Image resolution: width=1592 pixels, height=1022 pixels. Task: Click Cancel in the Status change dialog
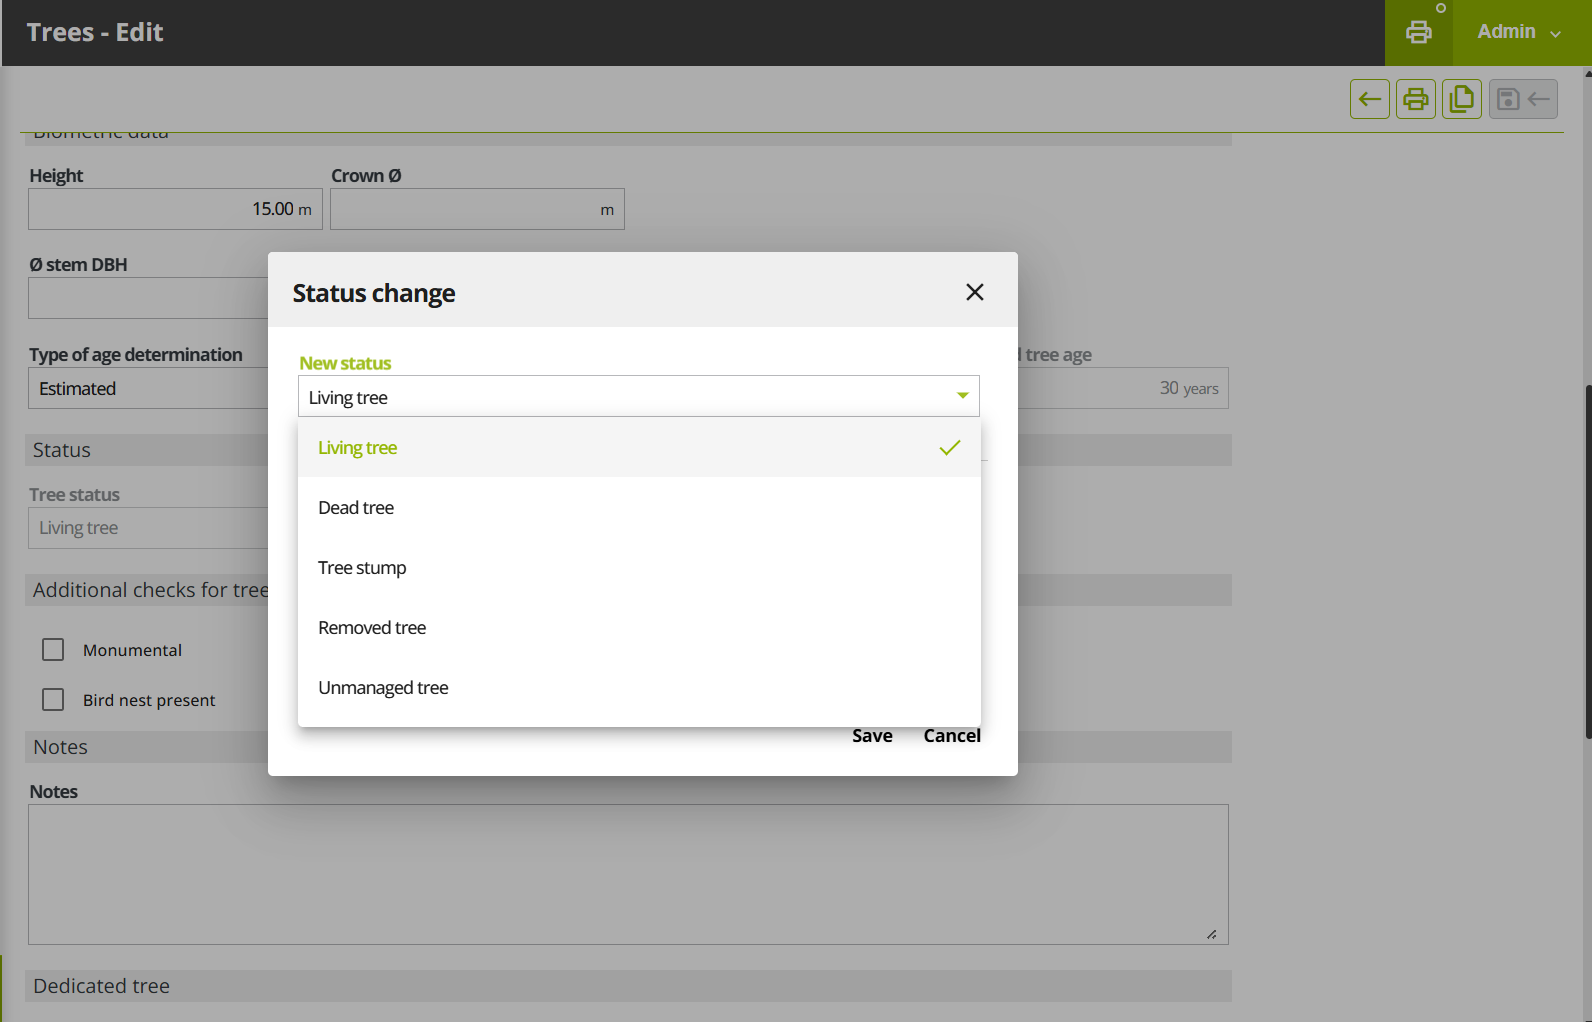click(x=951, y=736)
